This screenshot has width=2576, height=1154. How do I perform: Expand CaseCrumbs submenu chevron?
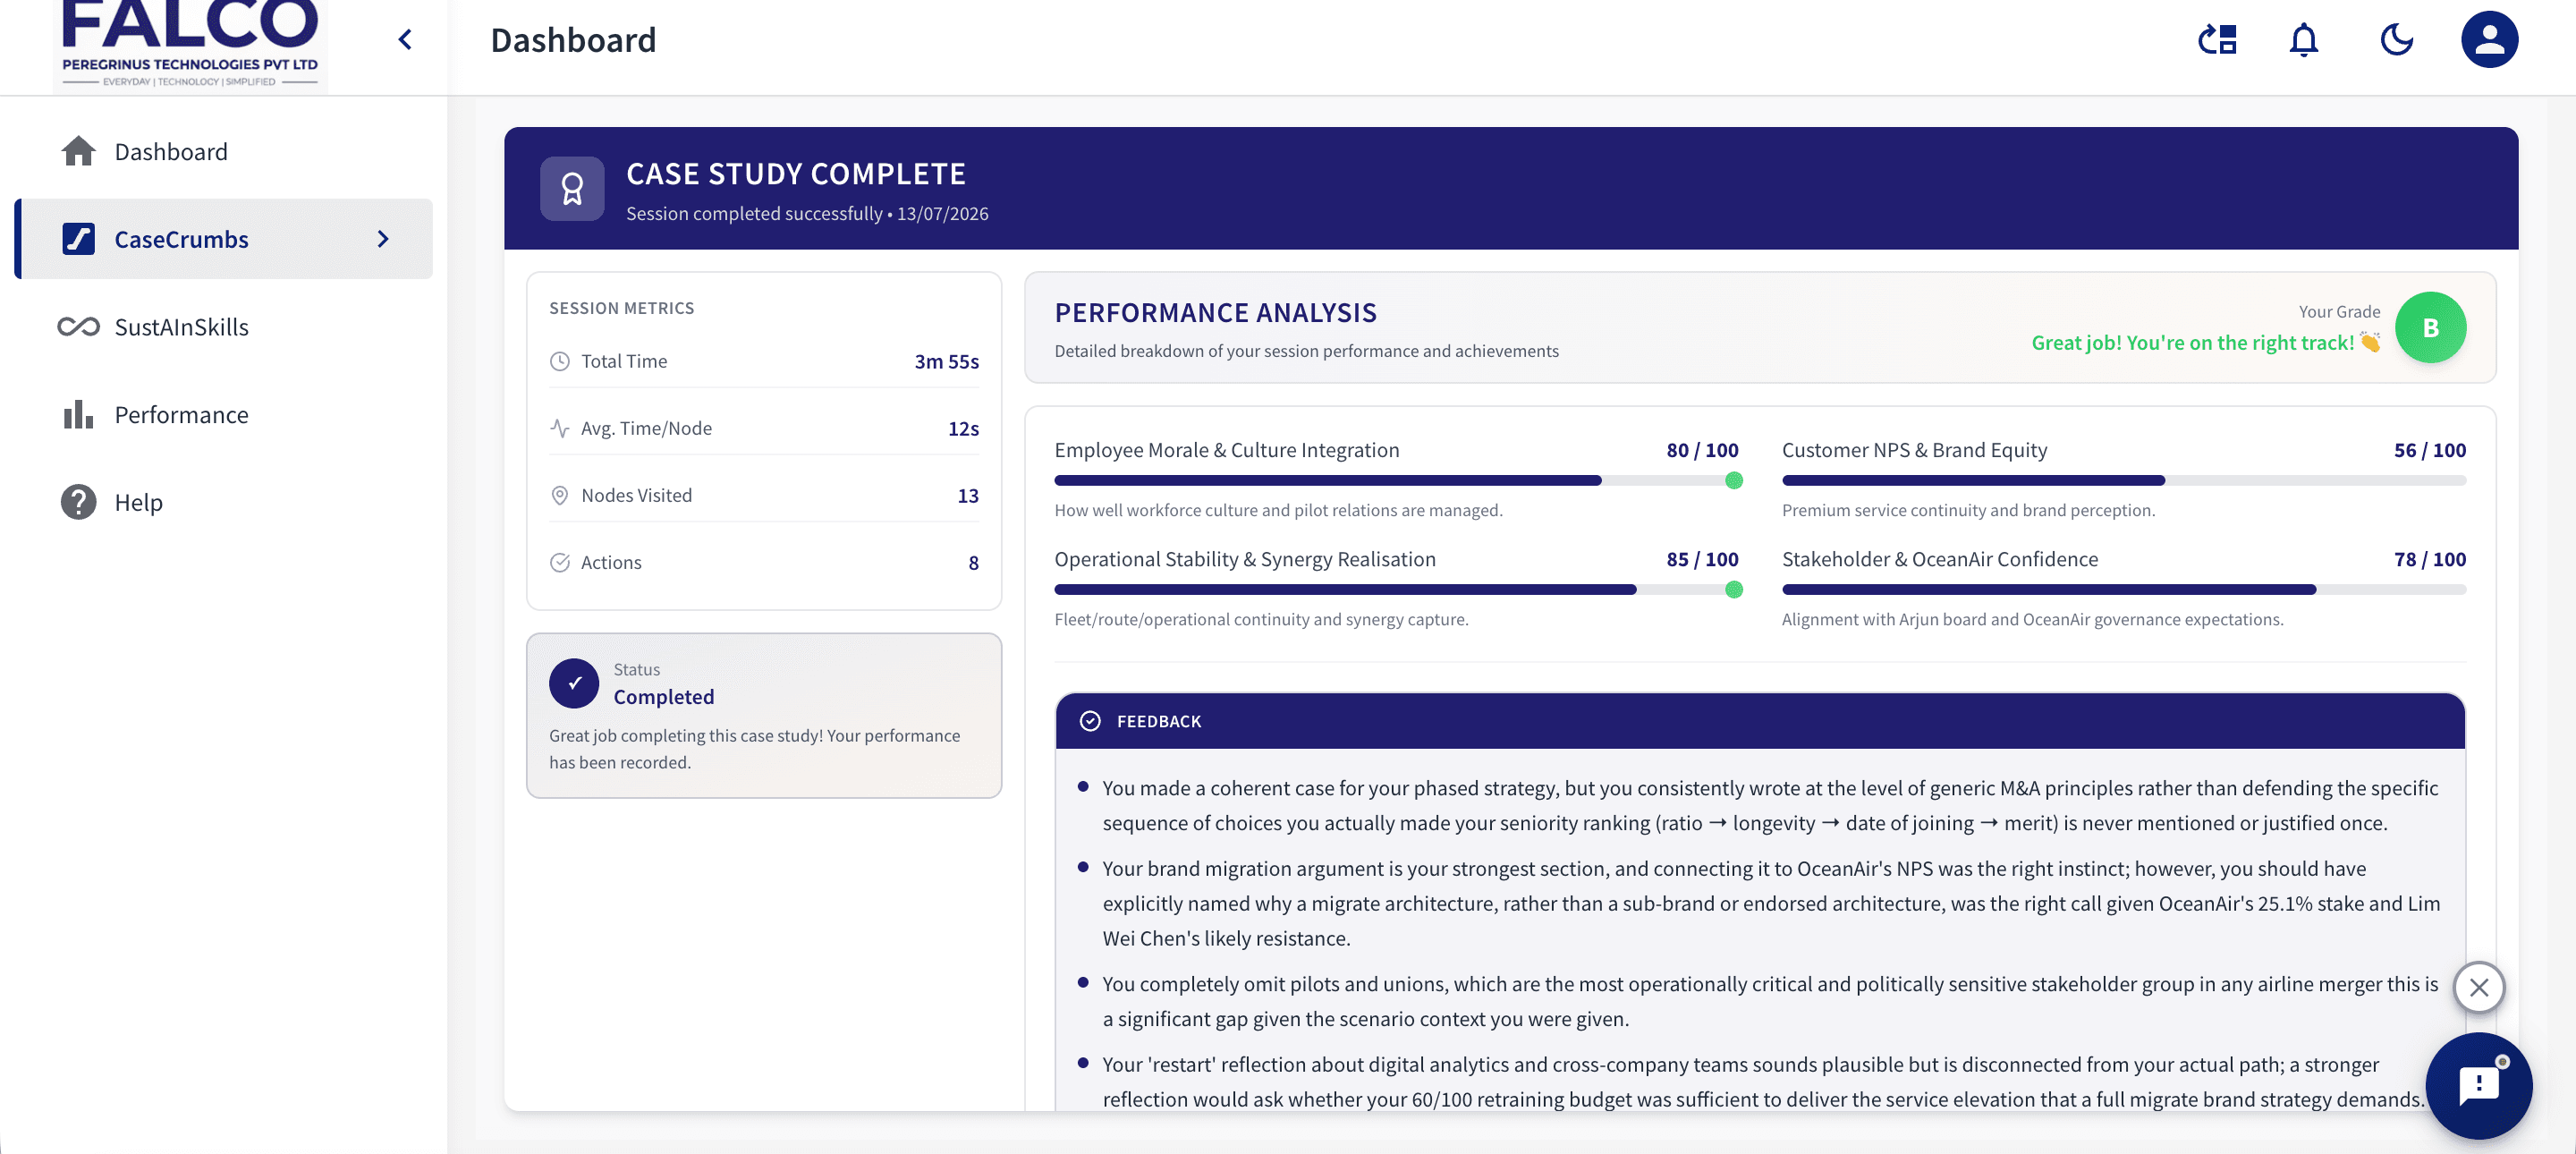383,239
